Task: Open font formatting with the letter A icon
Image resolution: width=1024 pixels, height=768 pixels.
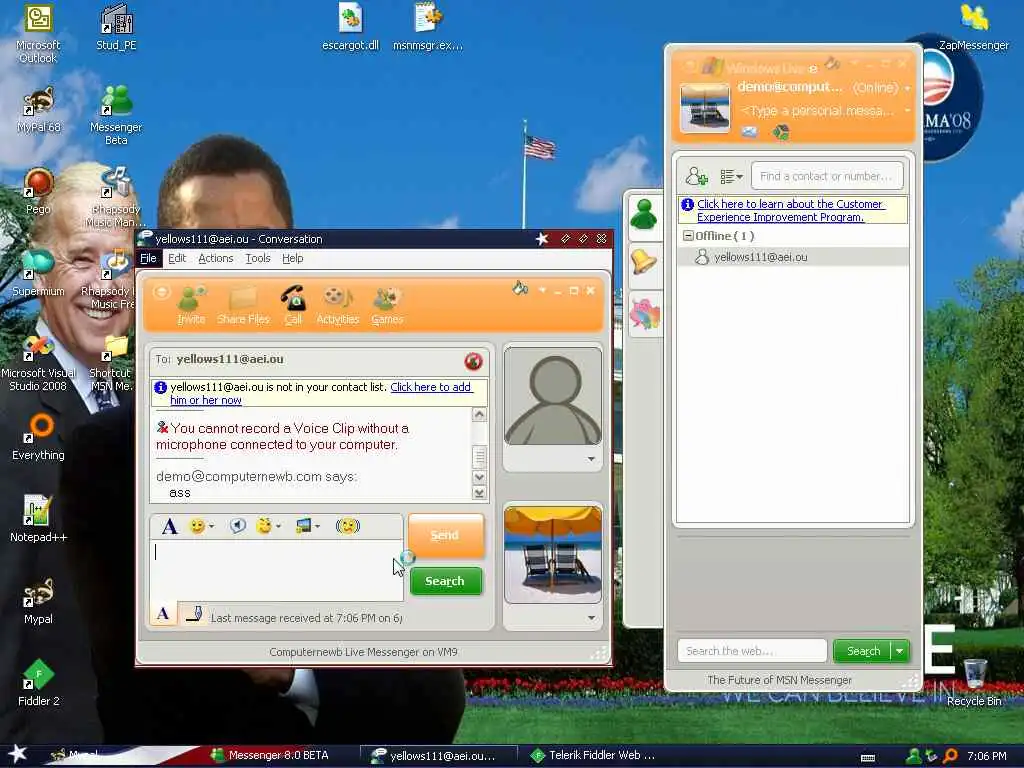Action: tap(170, 526)
